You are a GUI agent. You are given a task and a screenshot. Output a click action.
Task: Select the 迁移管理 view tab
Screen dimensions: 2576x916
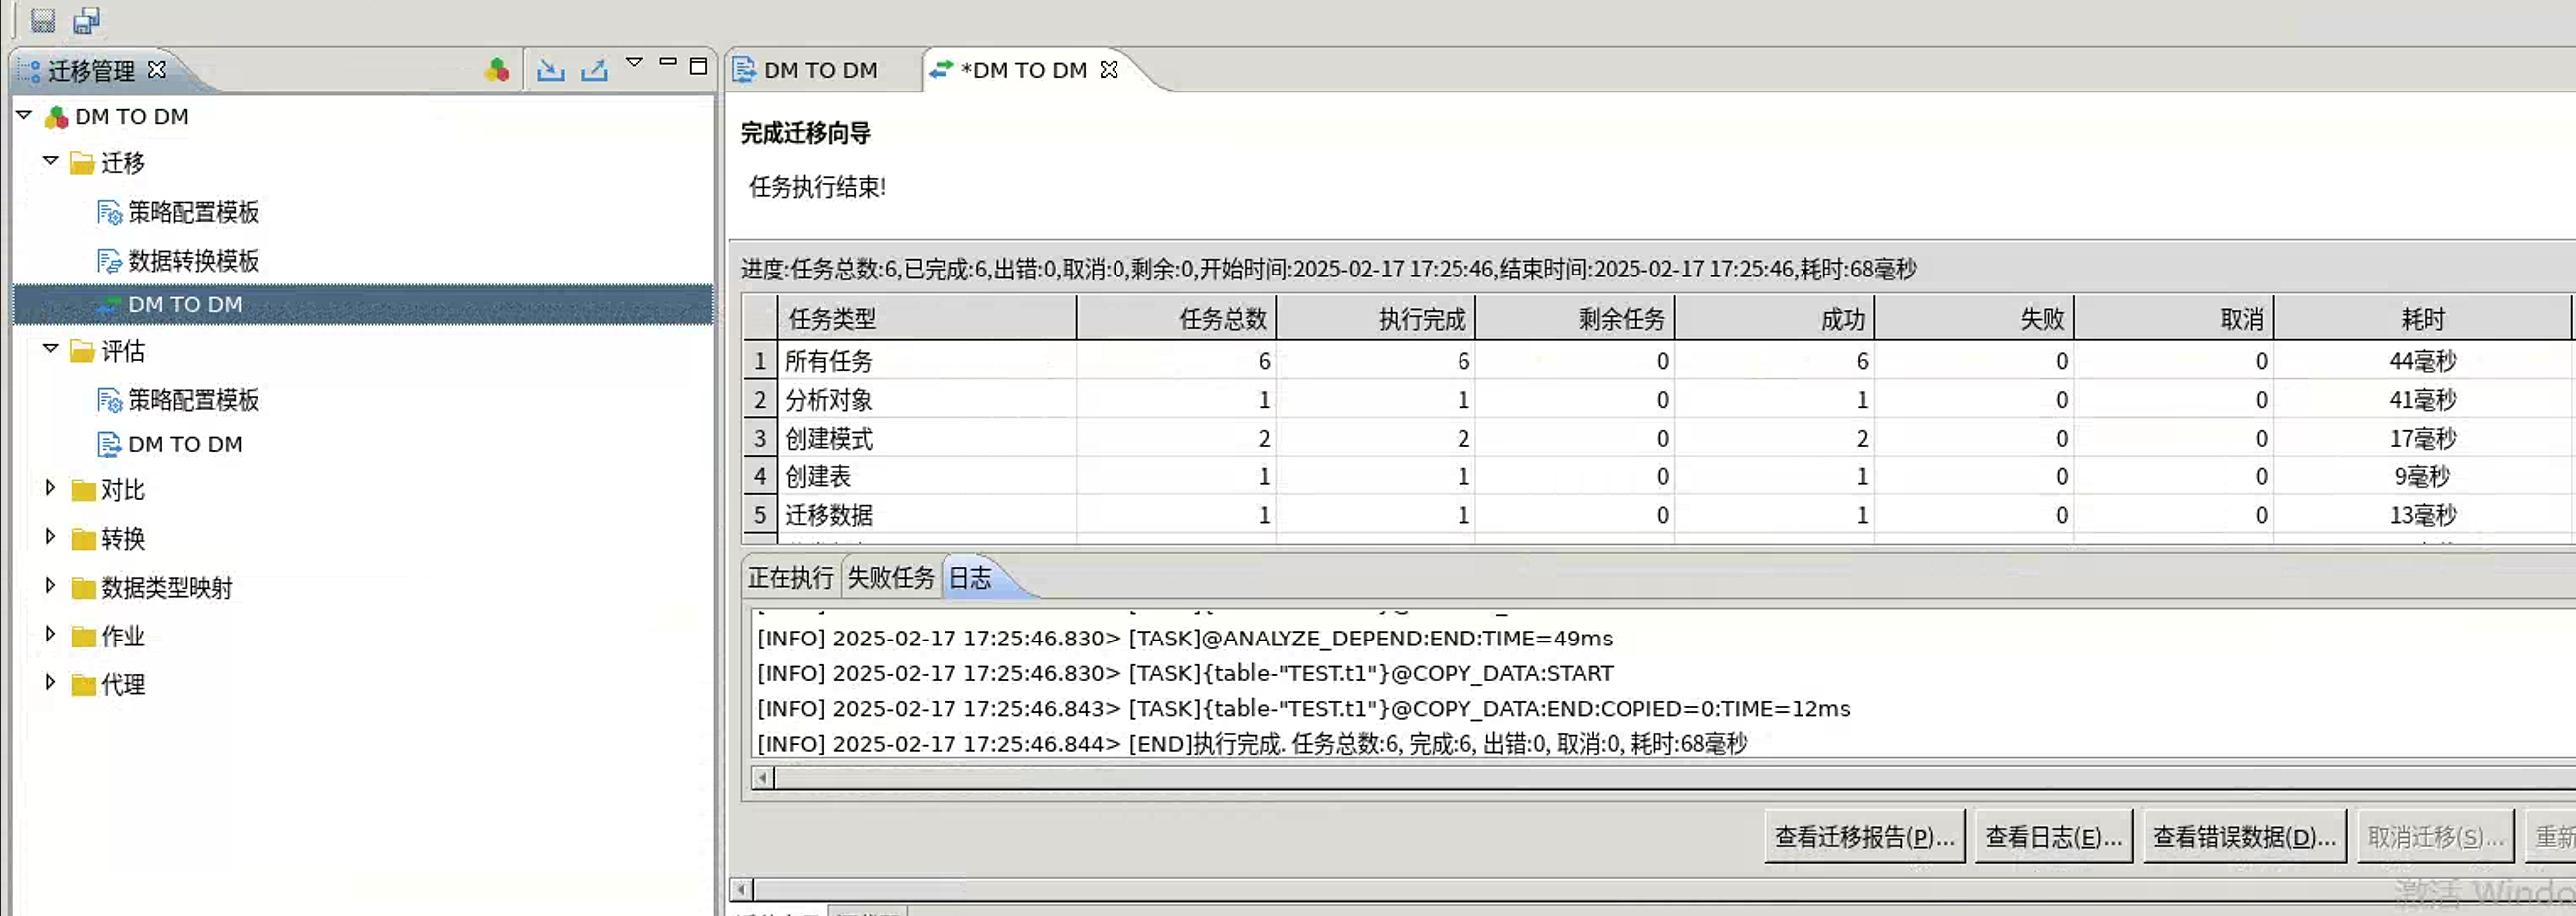click(91, 70)
